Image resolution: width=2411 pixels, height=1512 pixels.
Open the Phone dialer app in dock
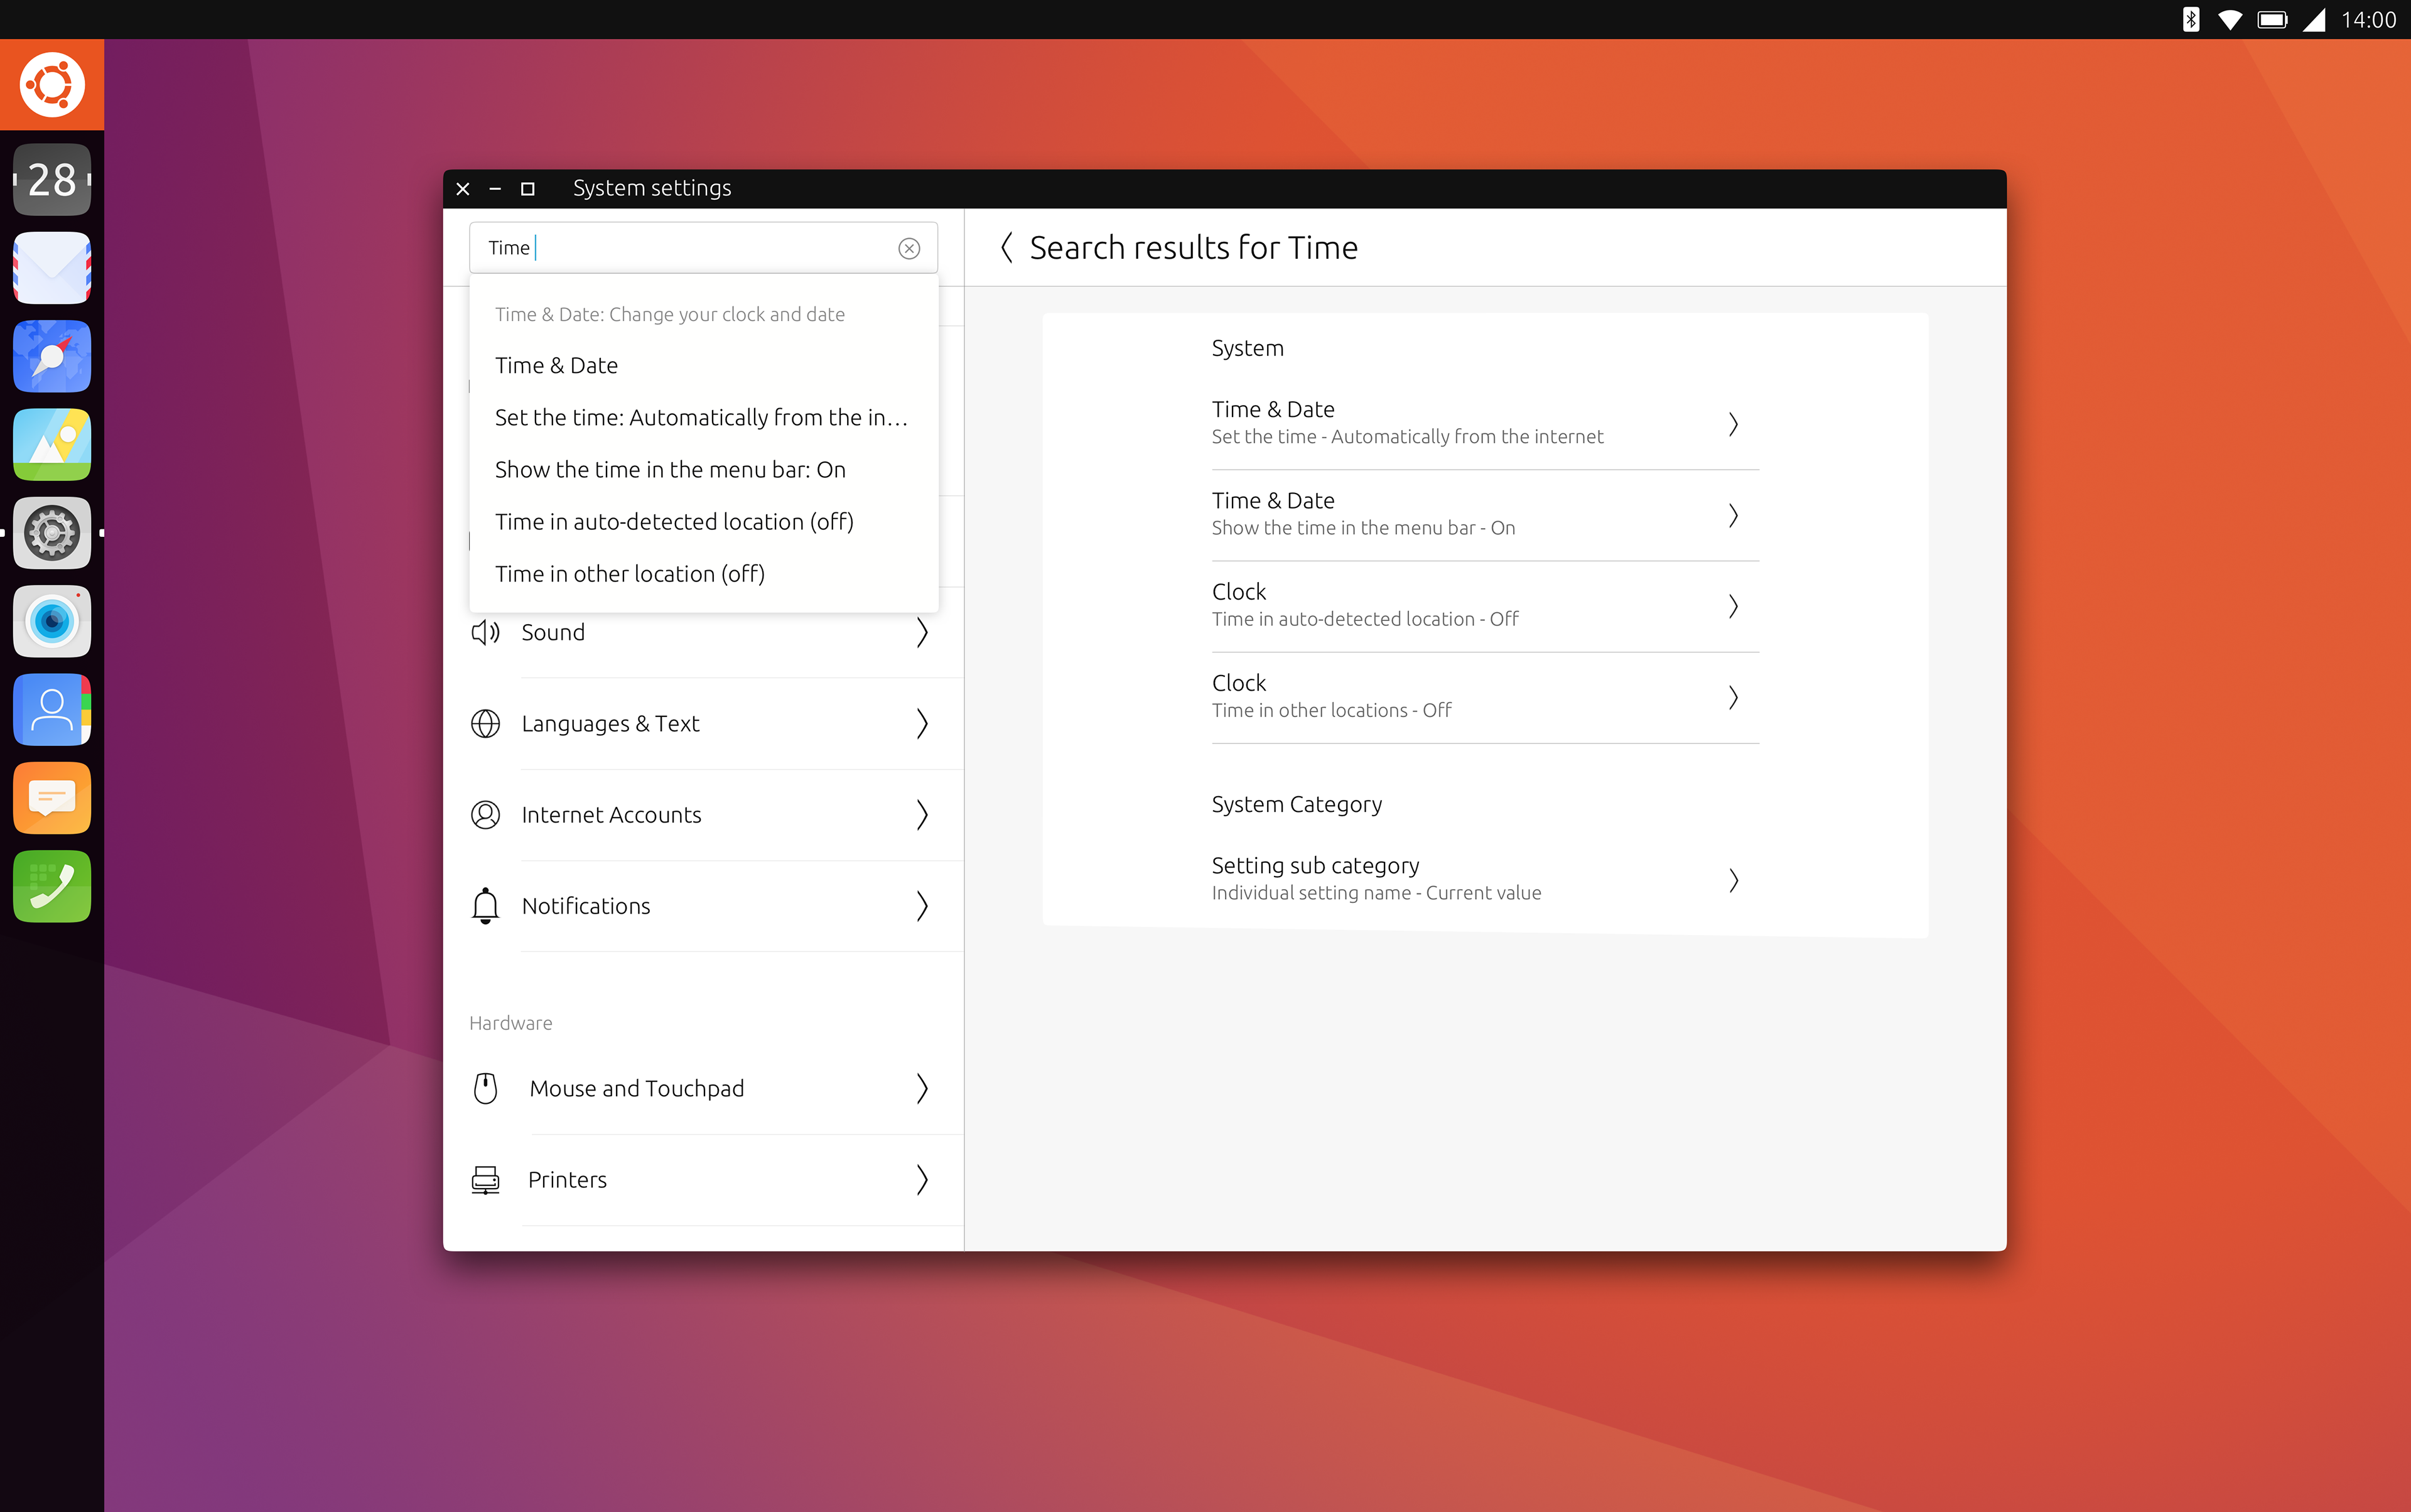pos(52,886)
